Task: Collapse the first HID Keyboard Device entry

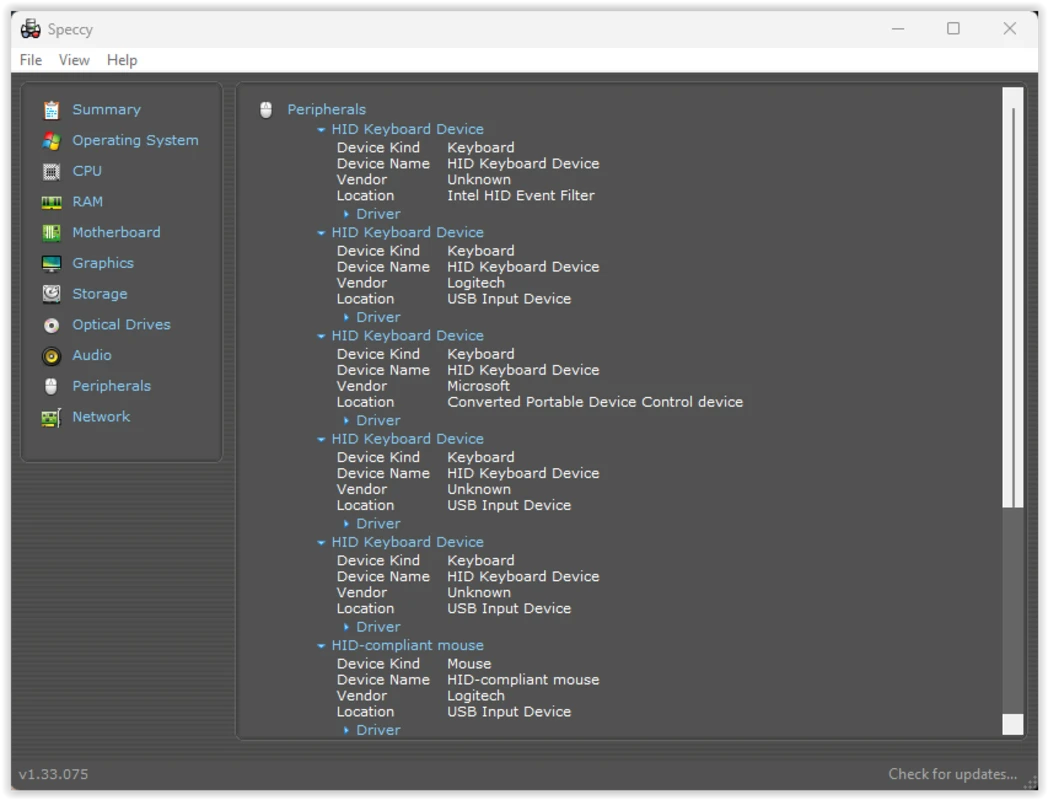Action: [322, 128]
